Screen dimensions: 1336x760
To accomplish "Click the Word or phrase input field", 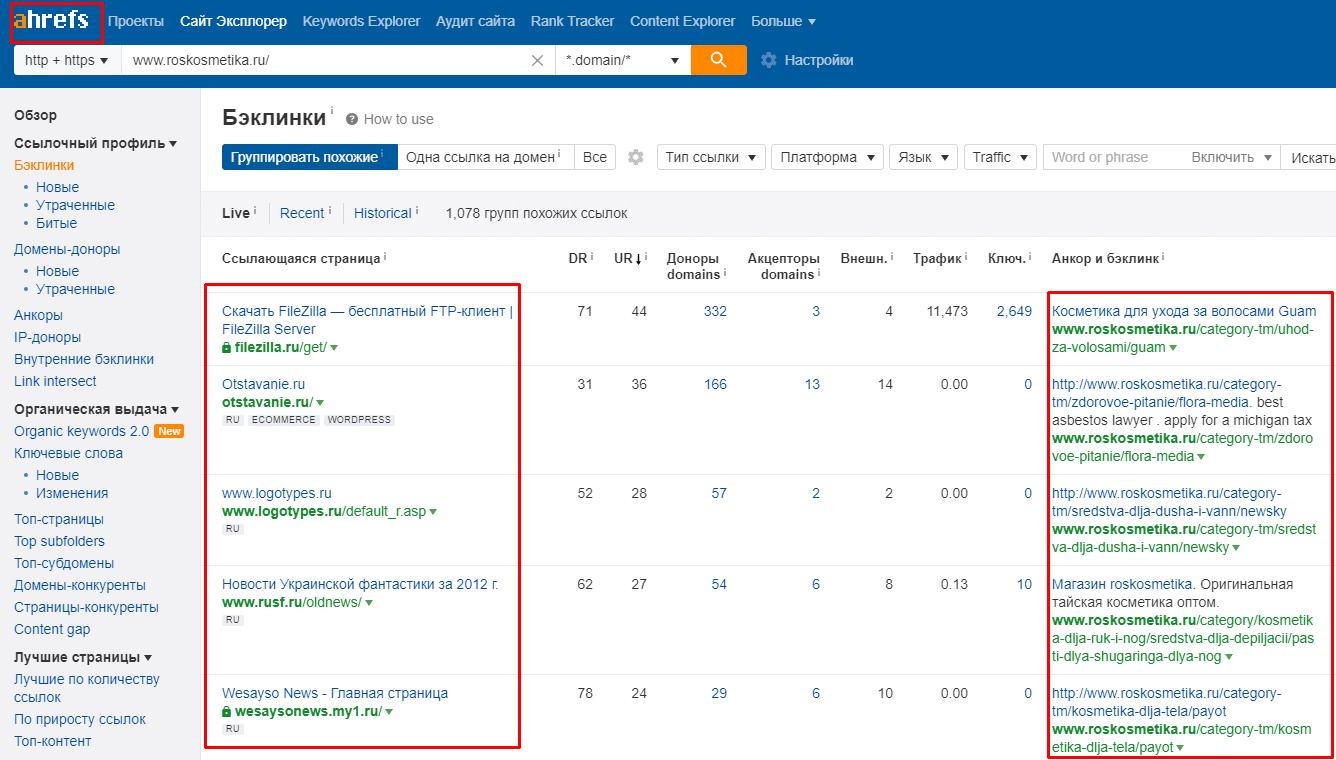I will click(x=1113, y=157).
